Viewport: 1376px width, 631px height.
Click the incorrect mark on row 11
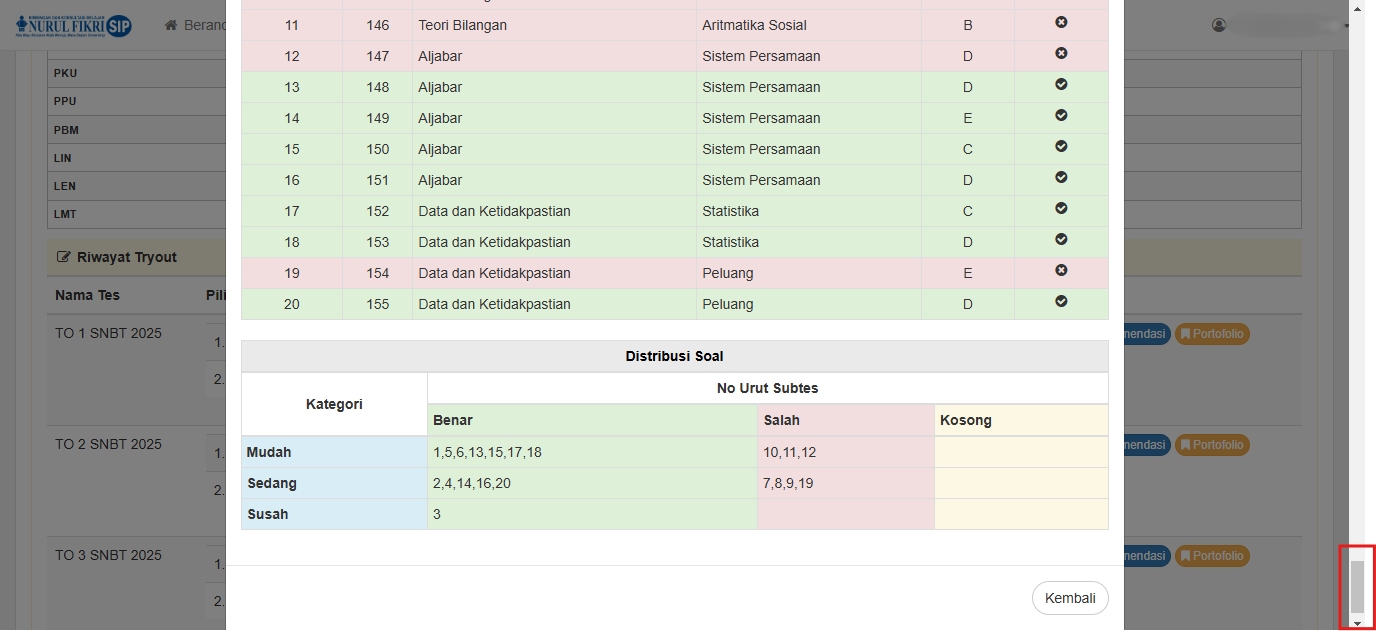tap(1061, 22)
